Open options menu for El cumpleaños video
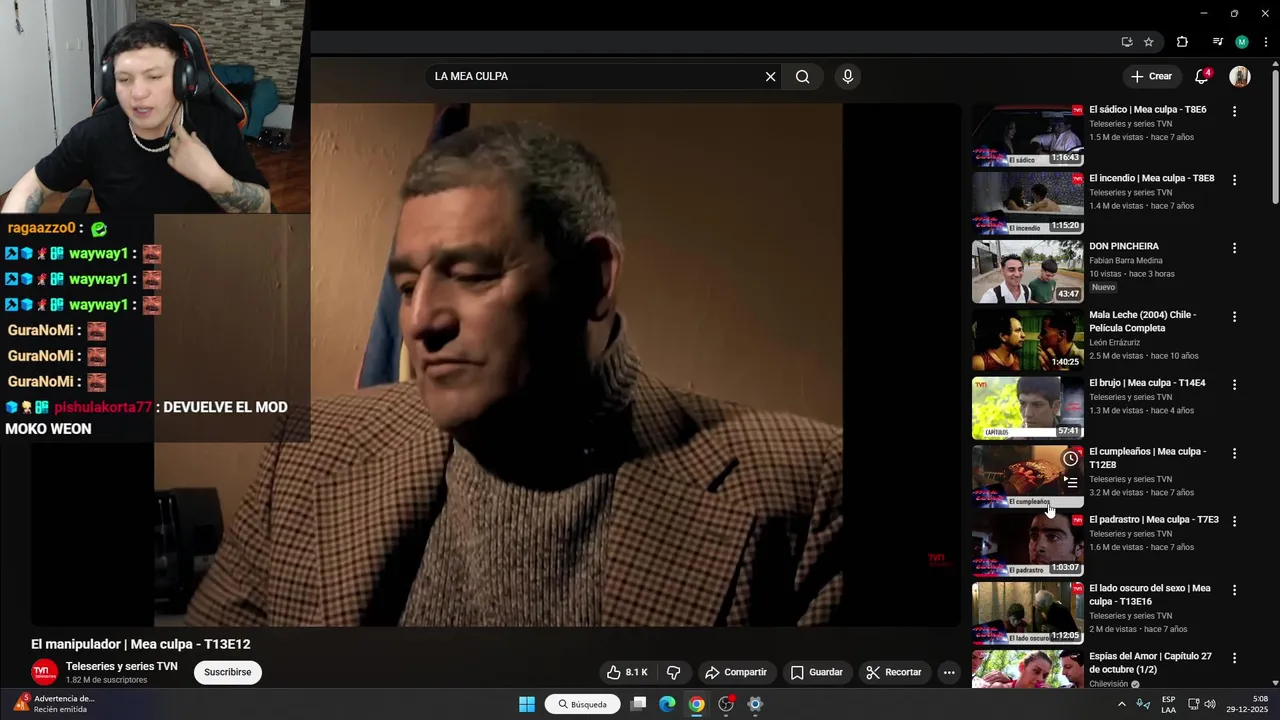 [1234, 453]
